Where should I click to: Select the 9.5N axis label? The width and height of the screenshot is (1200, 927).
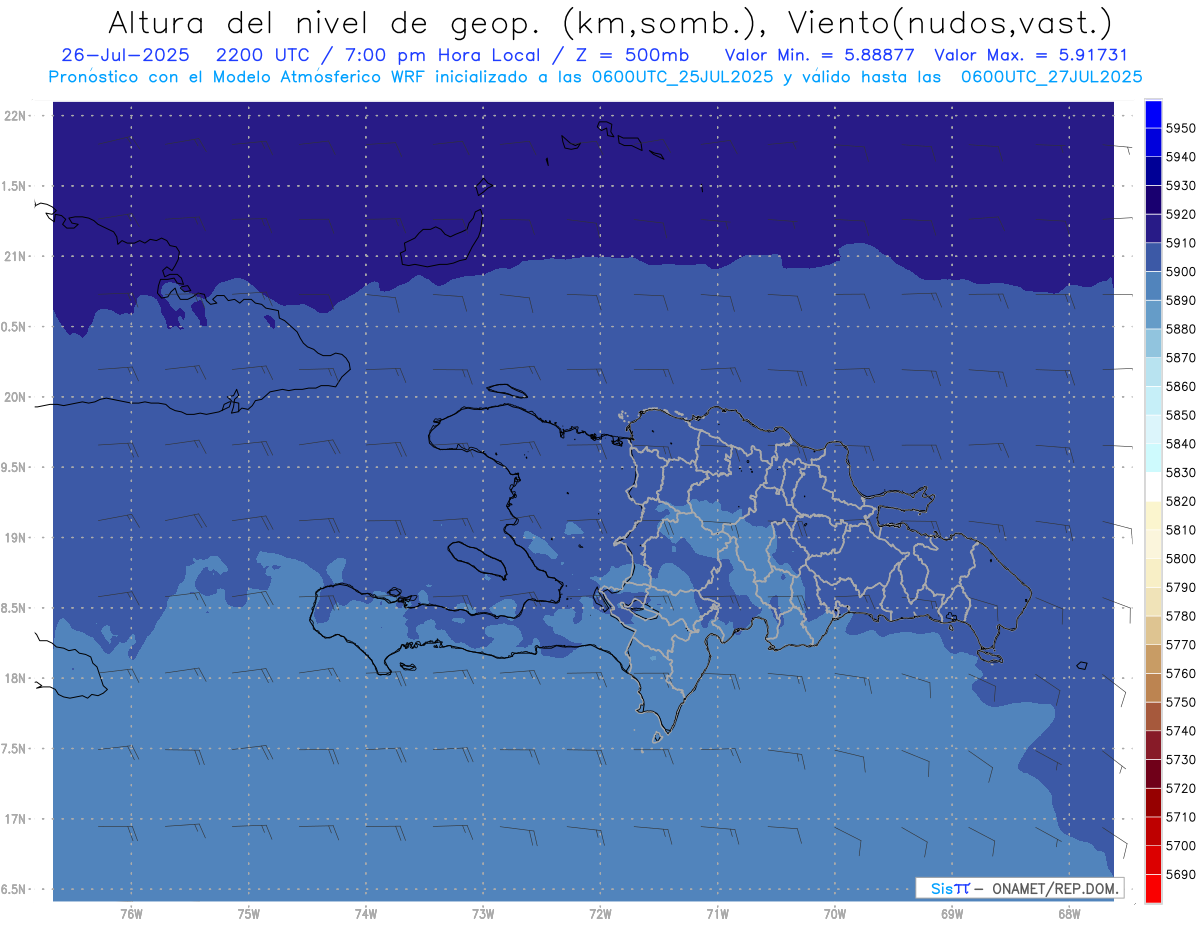15,467
